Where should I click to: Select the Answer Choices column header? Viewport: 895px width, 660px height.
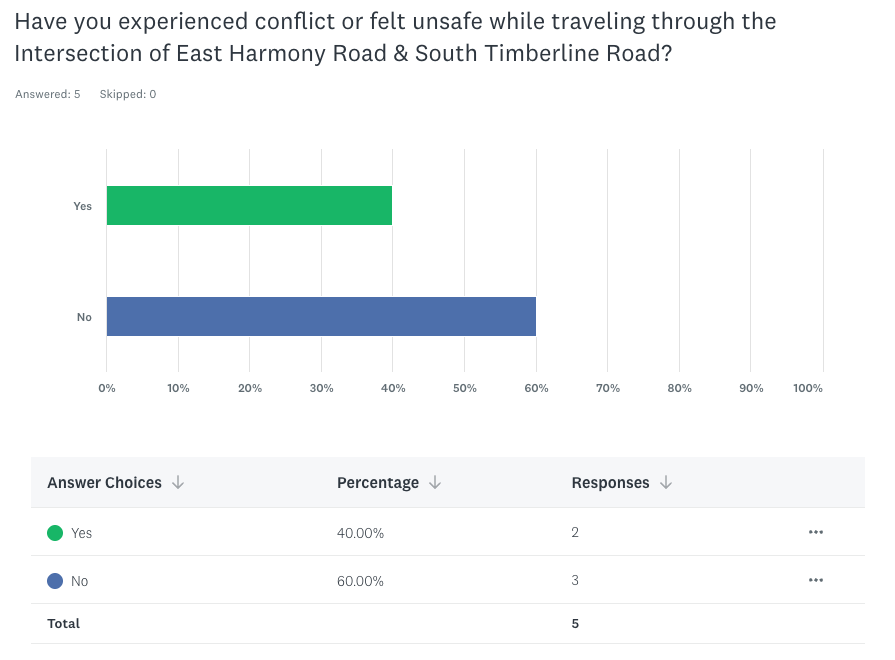104,483
